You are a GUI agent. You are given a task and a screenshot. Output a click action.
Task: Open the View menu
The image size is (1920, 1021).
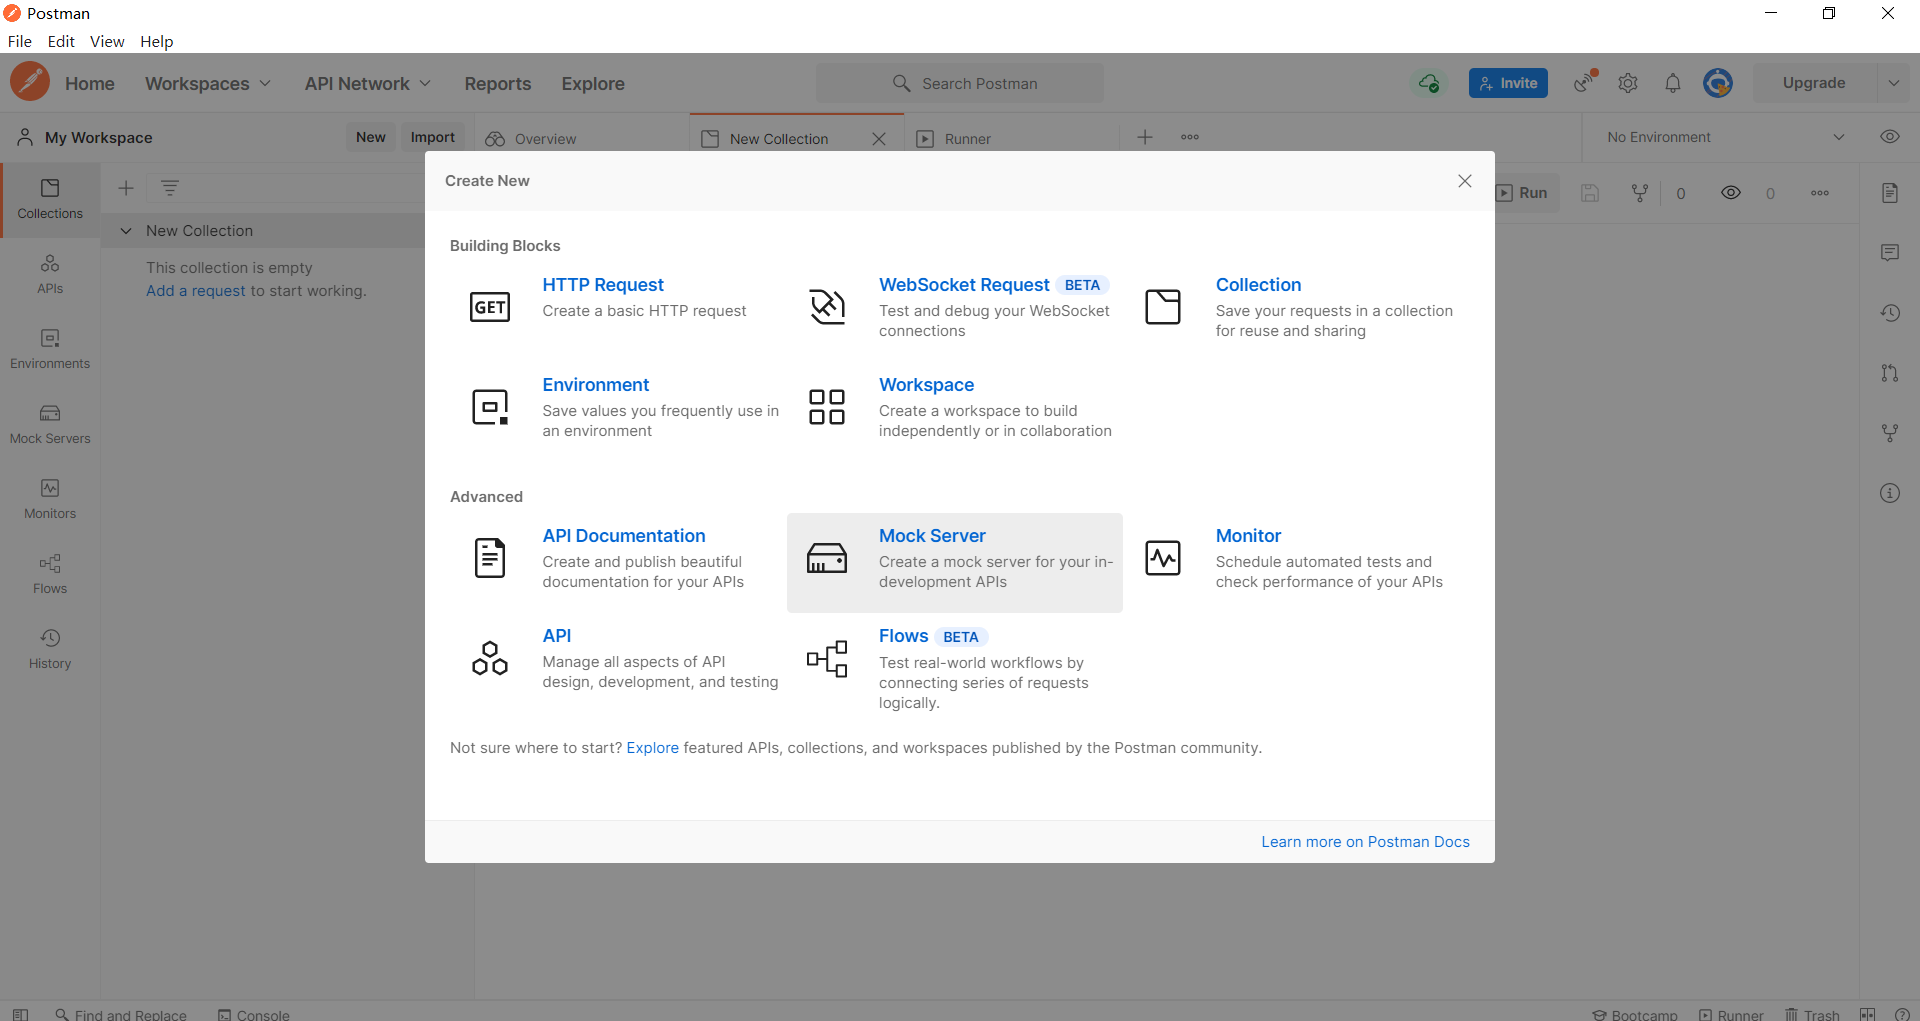pyautogui.click(x=107, y=42)
